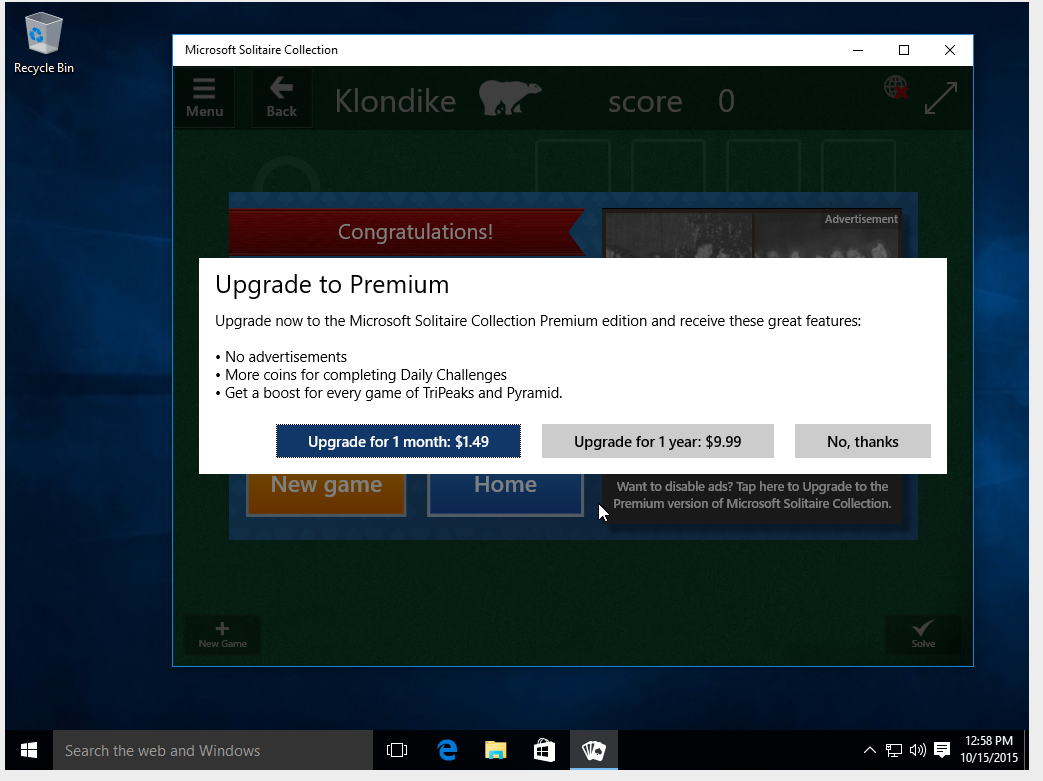Image resolution: width=1043 pixels, height=781 pixels.
Task: Click the offline globe status icon
Action: [896, 87]
